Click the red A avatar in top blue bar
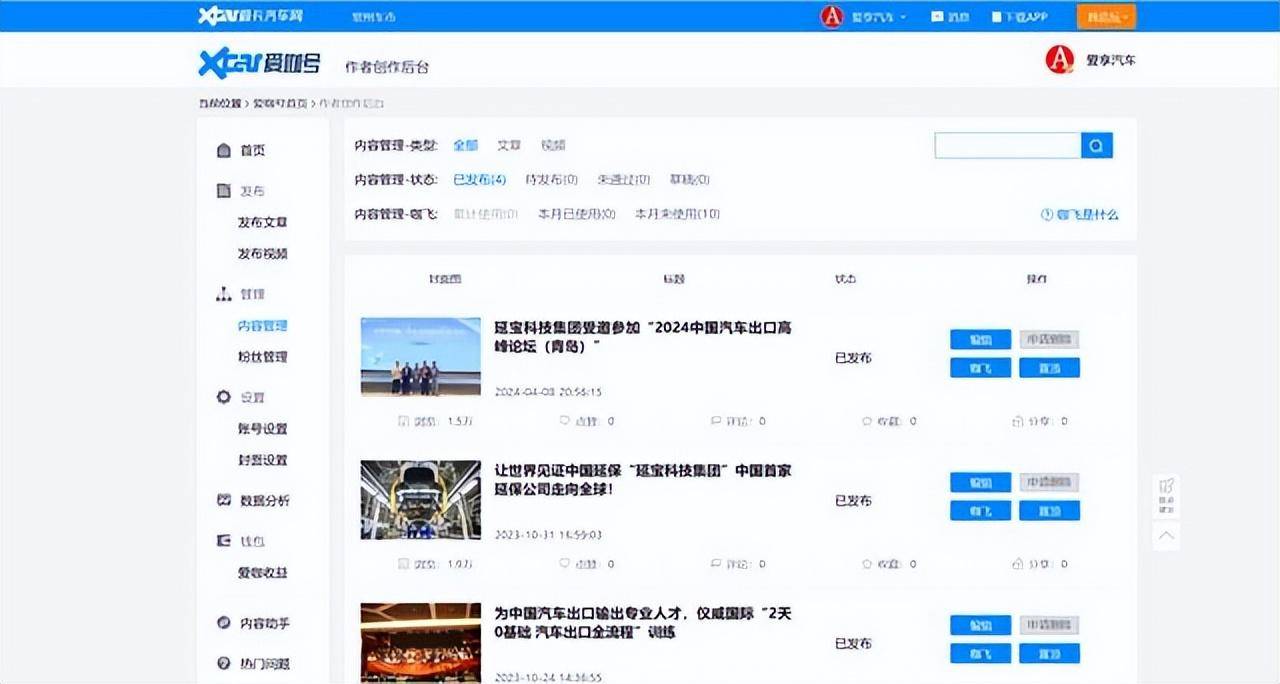Image resolution: width=1280 pixels, height=684 pixels. pyautogui.click(x=832, y=16)
